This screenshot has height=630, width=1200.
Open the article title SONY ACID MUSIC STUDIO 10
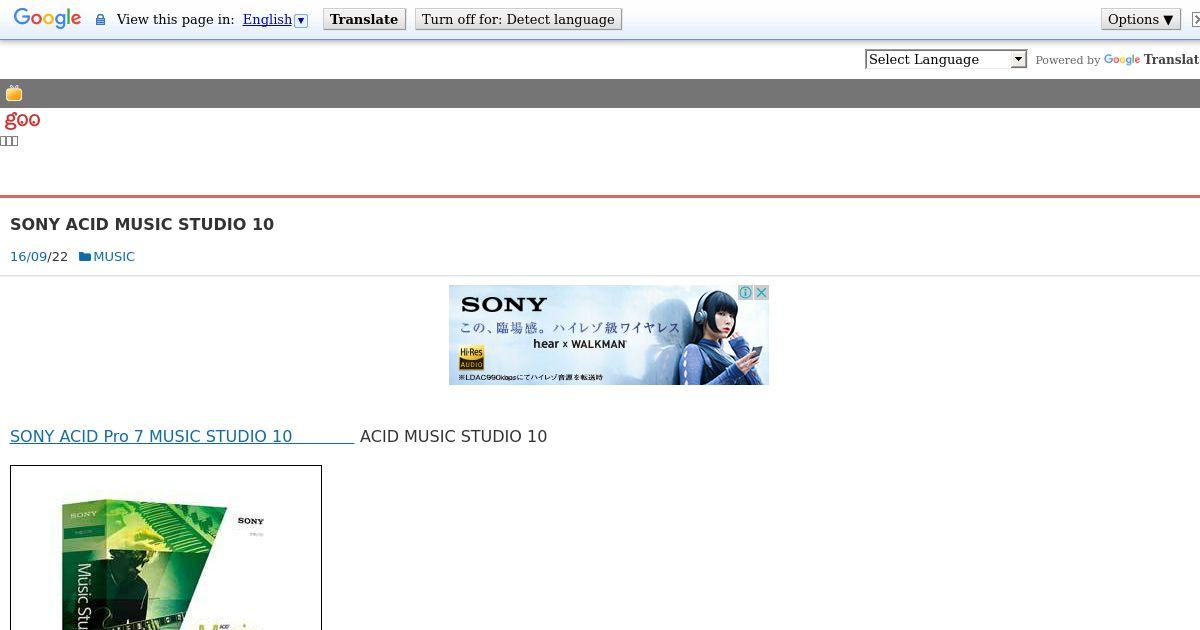142,224
